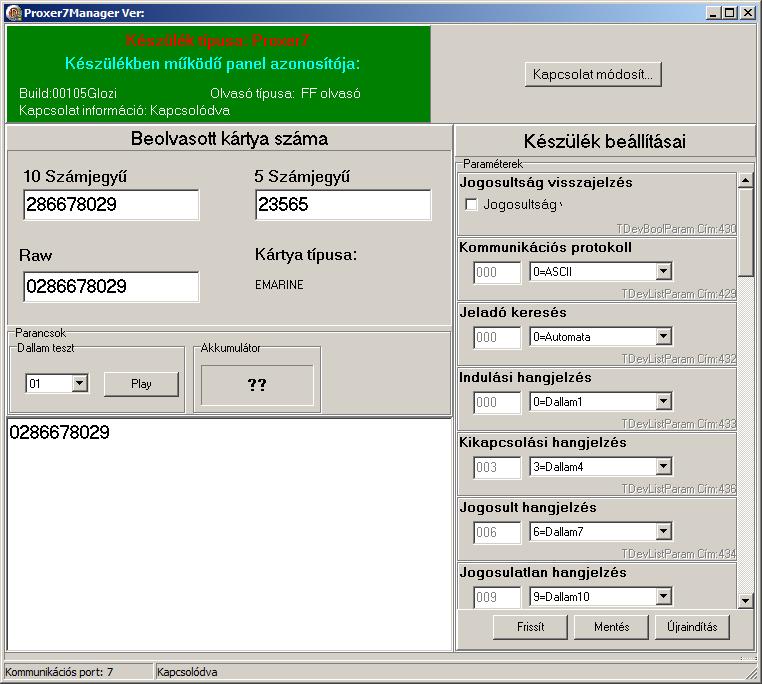Click the 5 Számjegyű field showing 23565
The width and height of the screenshot is (762, 684).
(x=343, y=205)
